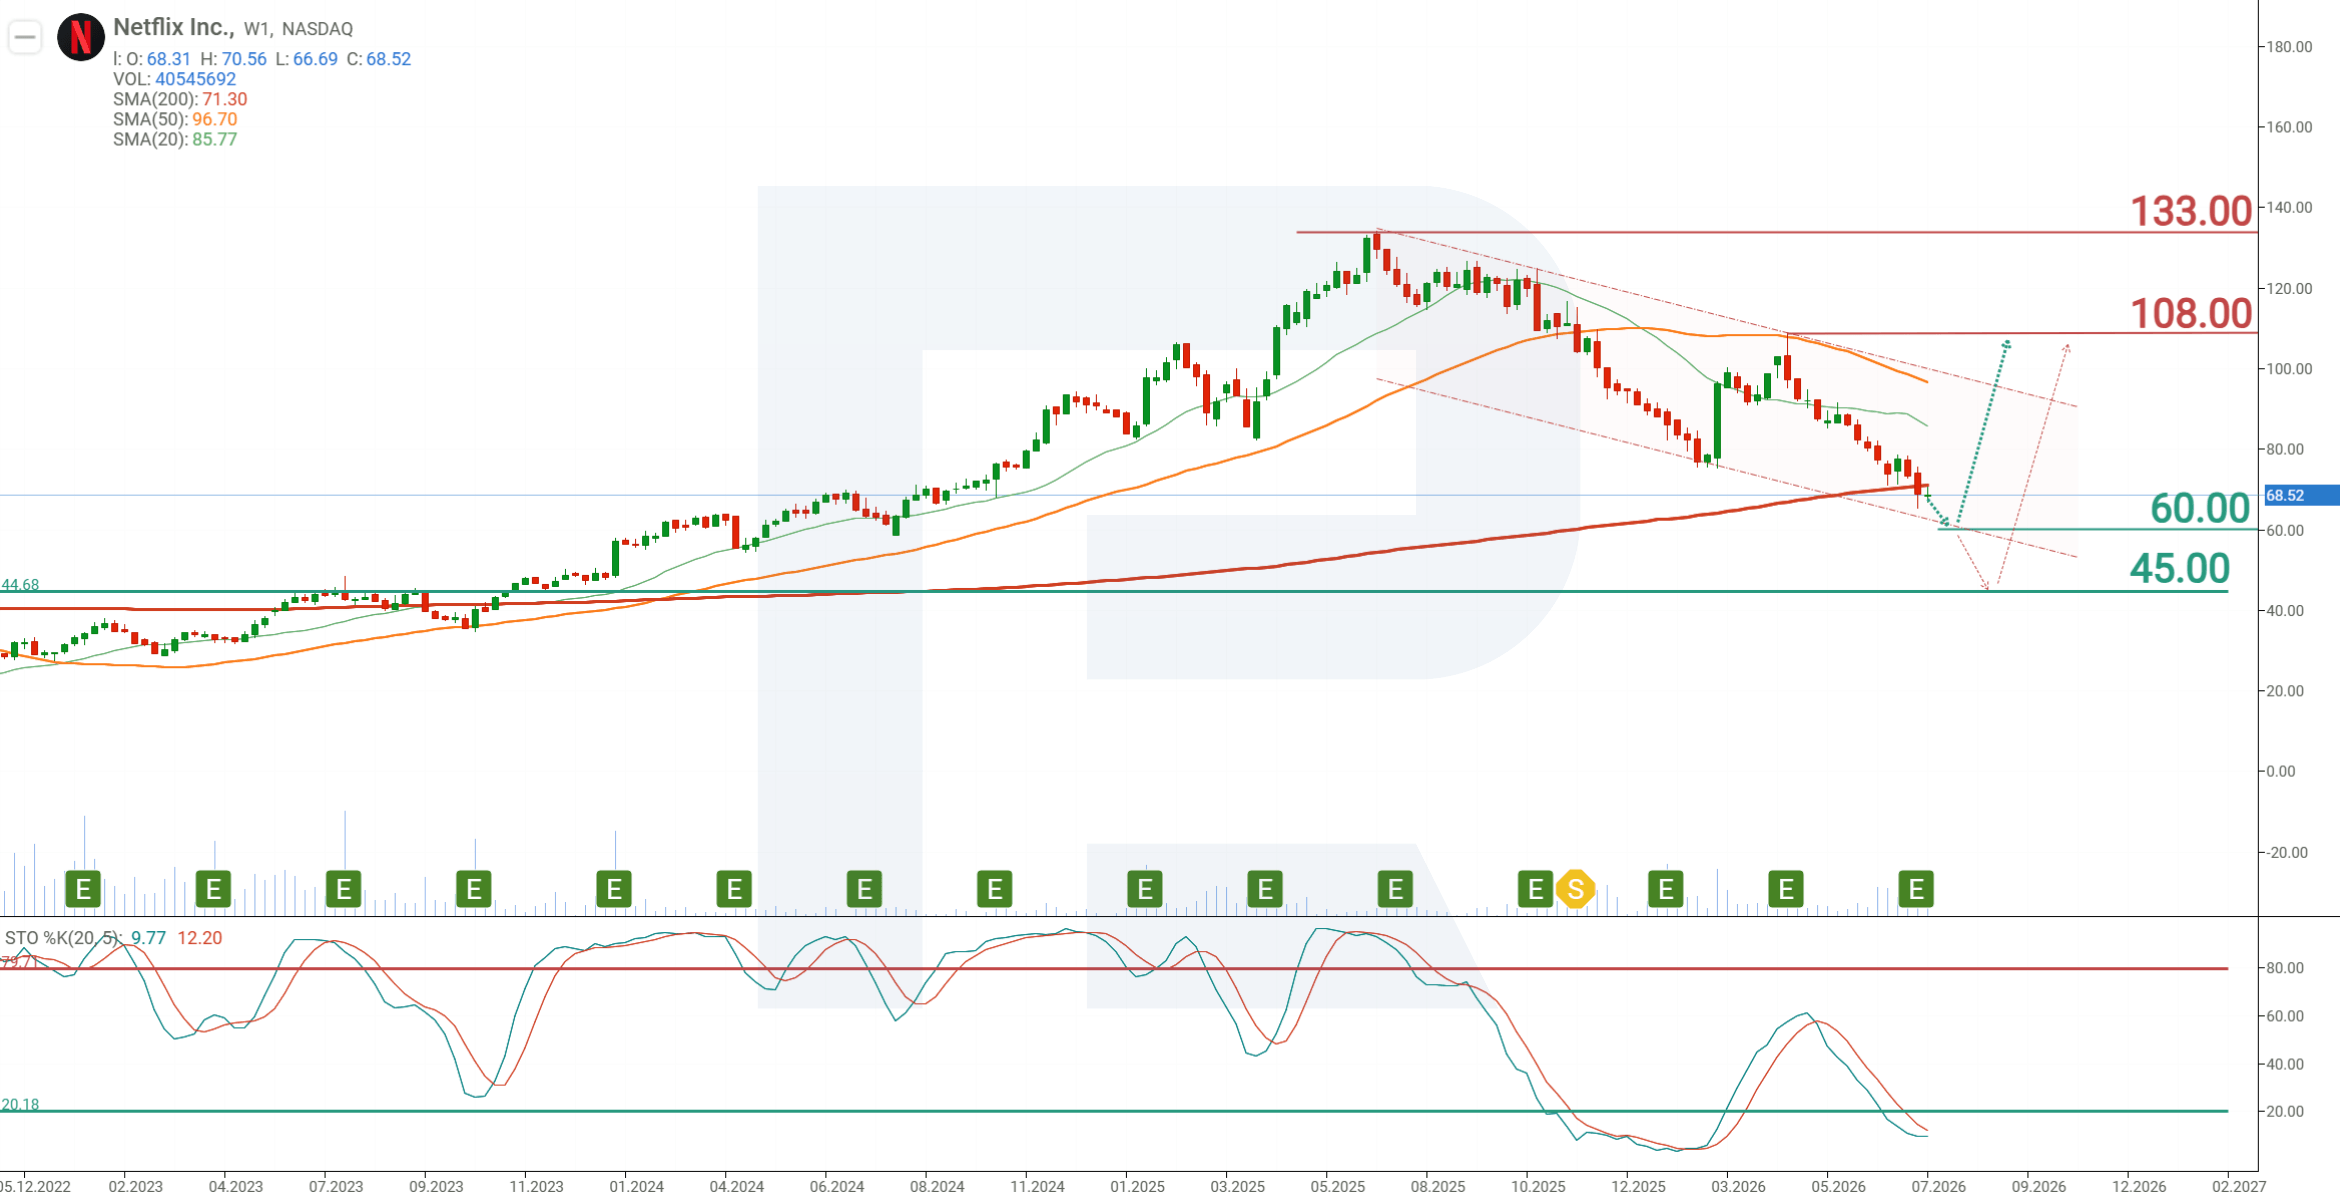The height and width of the screenshot is (1196, 2340).
Task: Select the SMA(20) indicator legend
Action: click(x=175, y=139)
